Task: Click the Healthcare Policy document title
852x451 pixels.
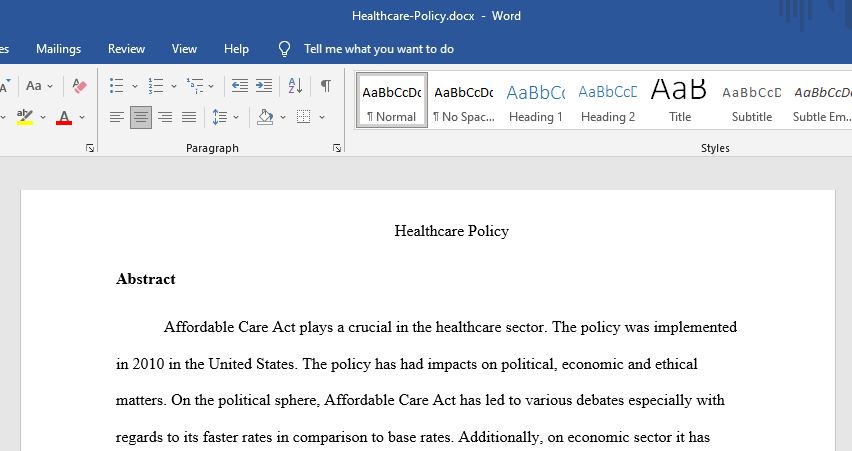Action: click(452, 231)
